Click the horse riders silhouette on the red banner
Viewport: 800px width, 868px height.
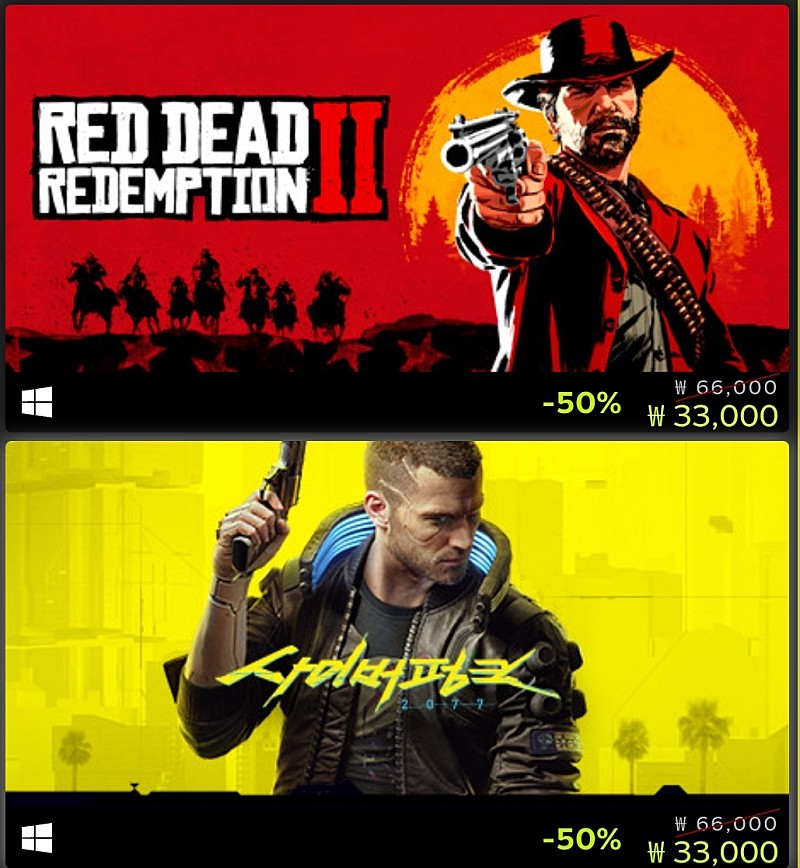pos(208,293)
